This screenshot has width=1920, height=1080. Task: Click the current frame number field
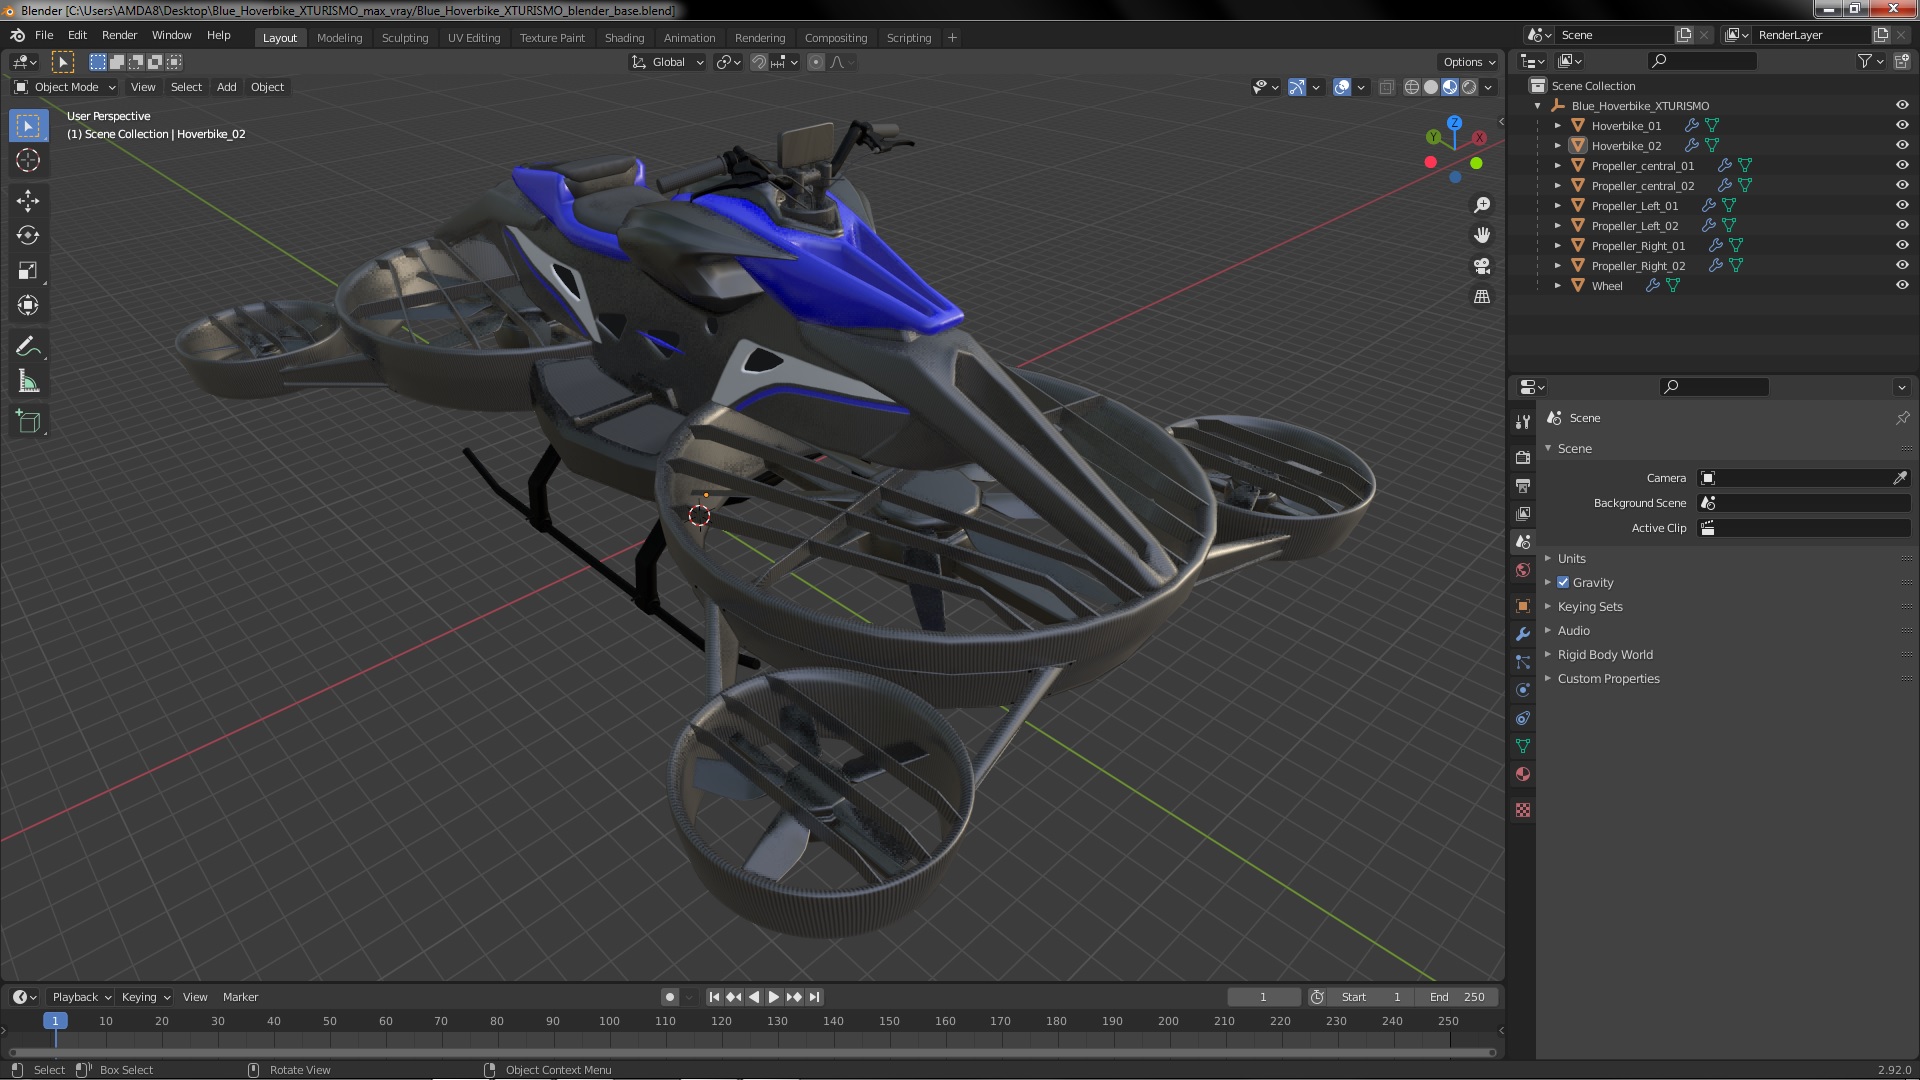tap(1263, 997)
